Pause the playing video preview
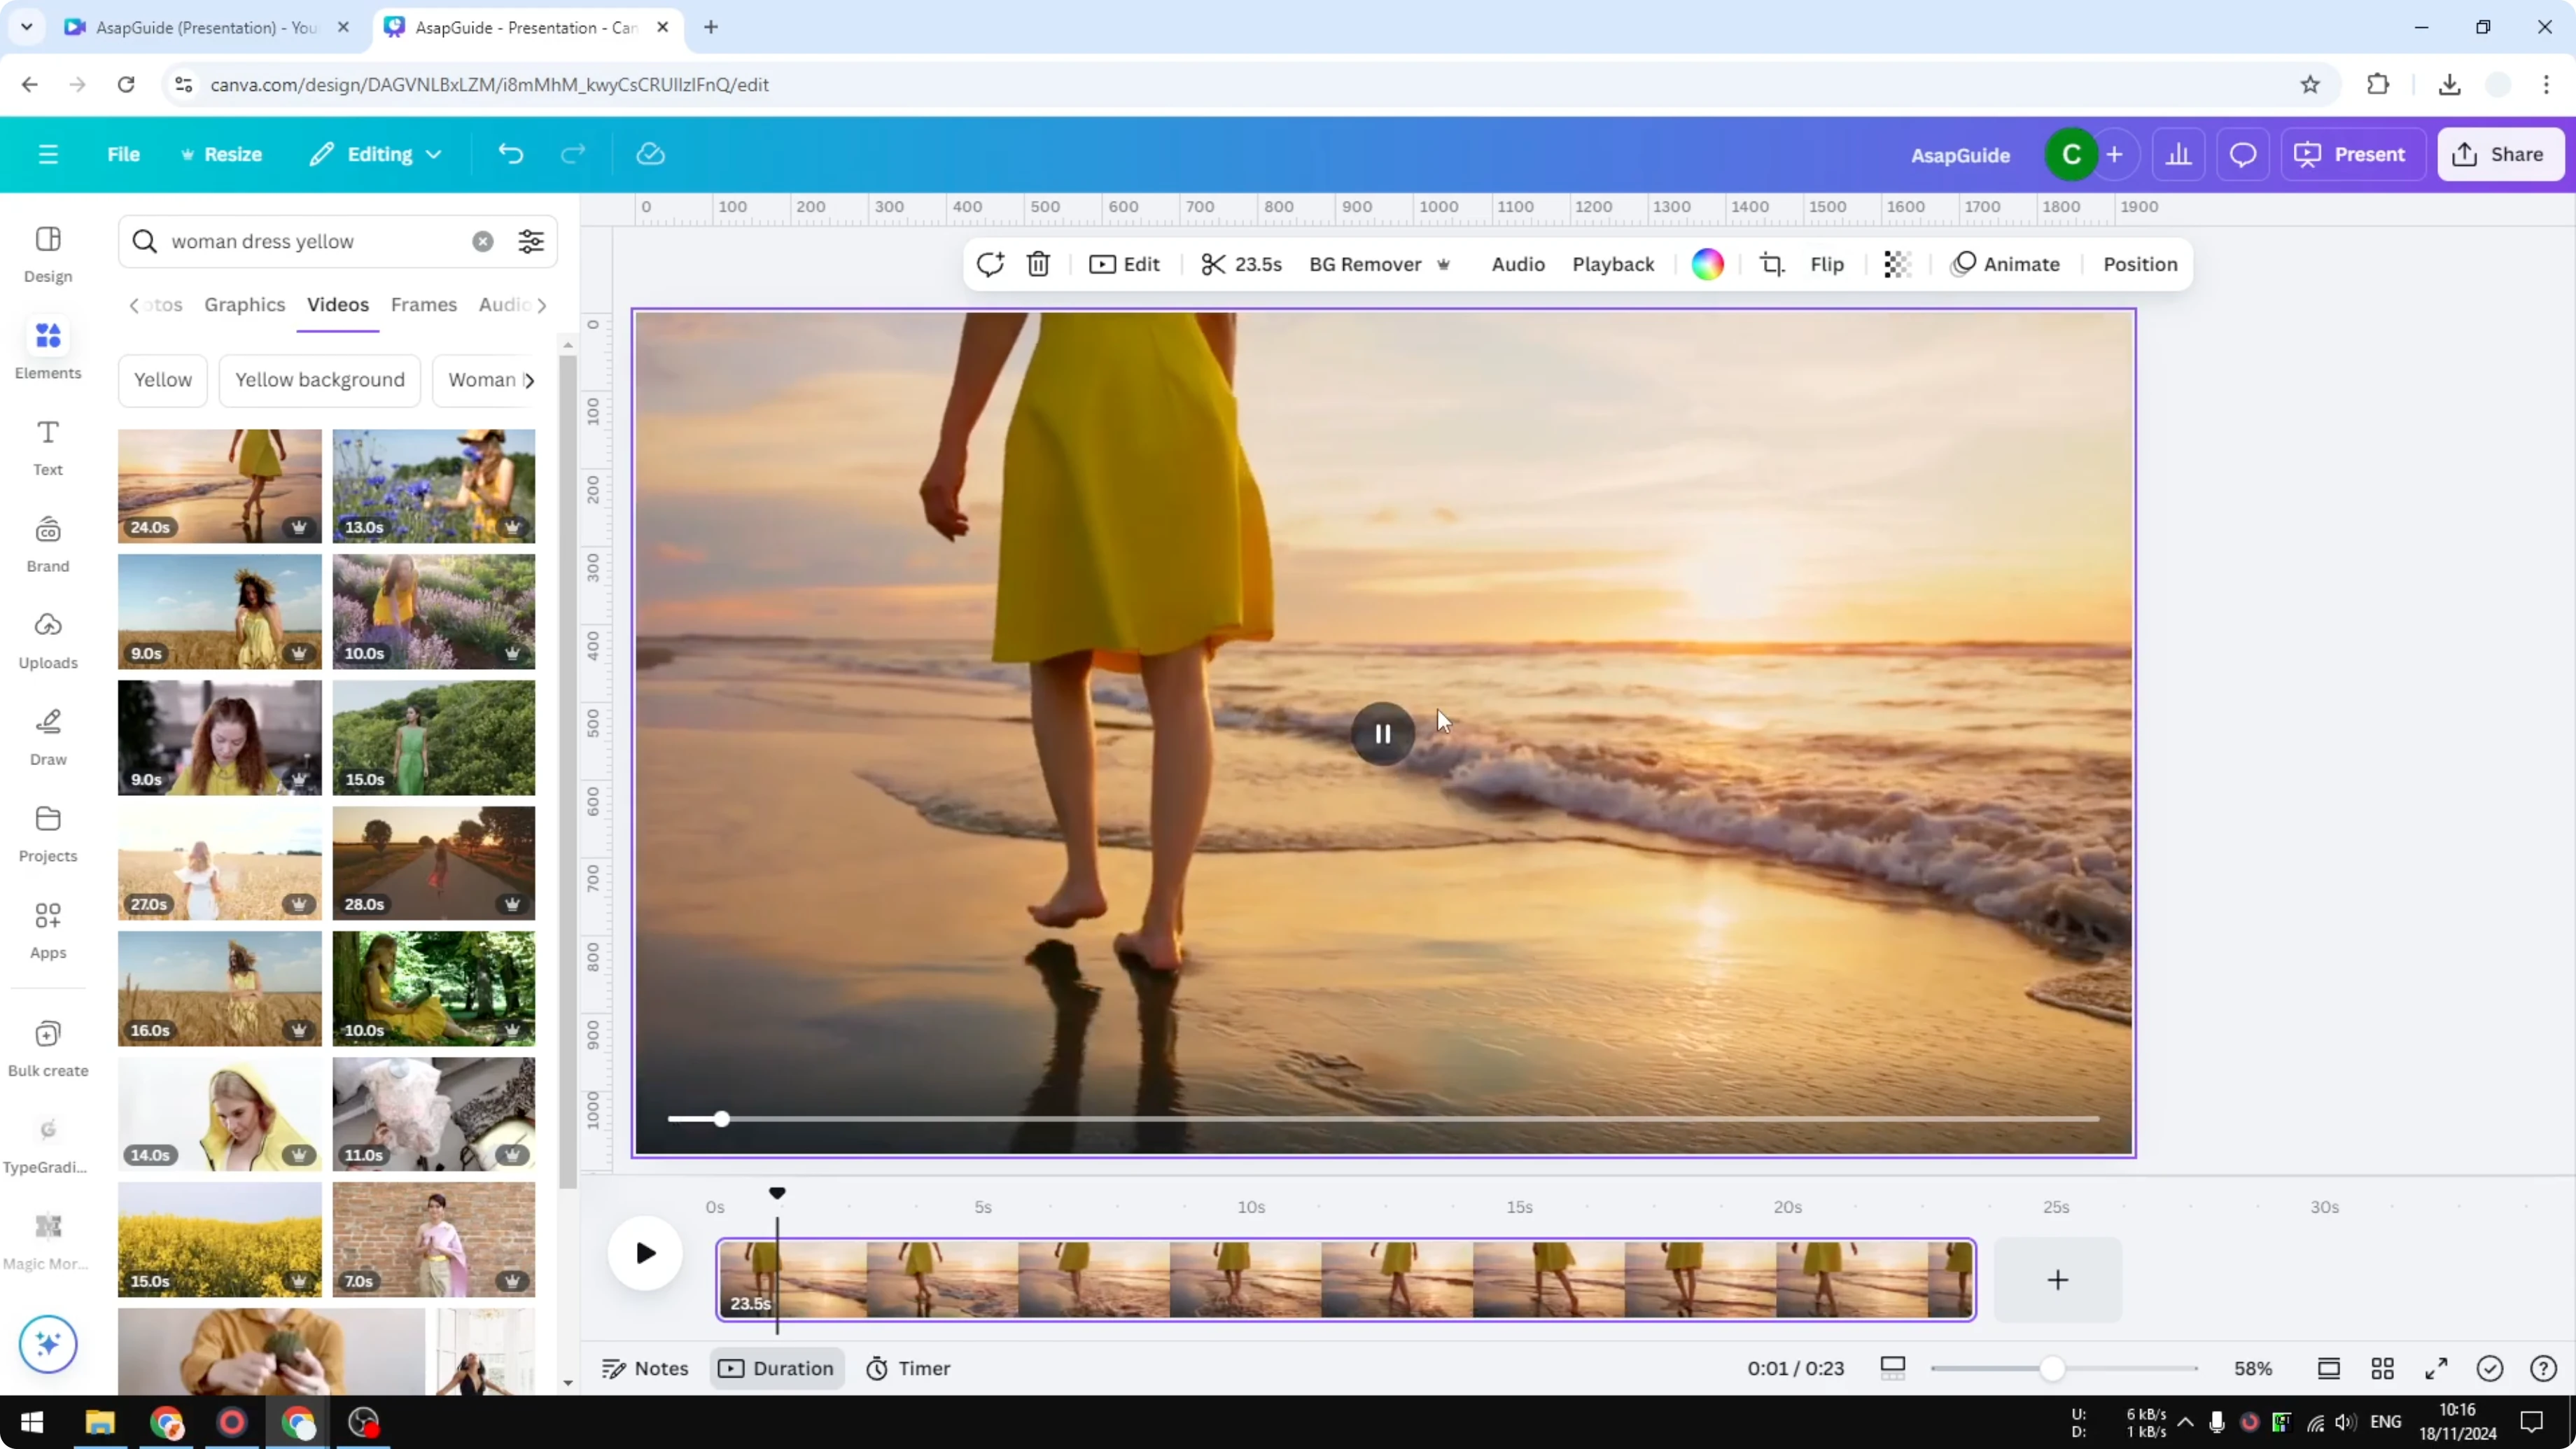 coord(1382,733)
